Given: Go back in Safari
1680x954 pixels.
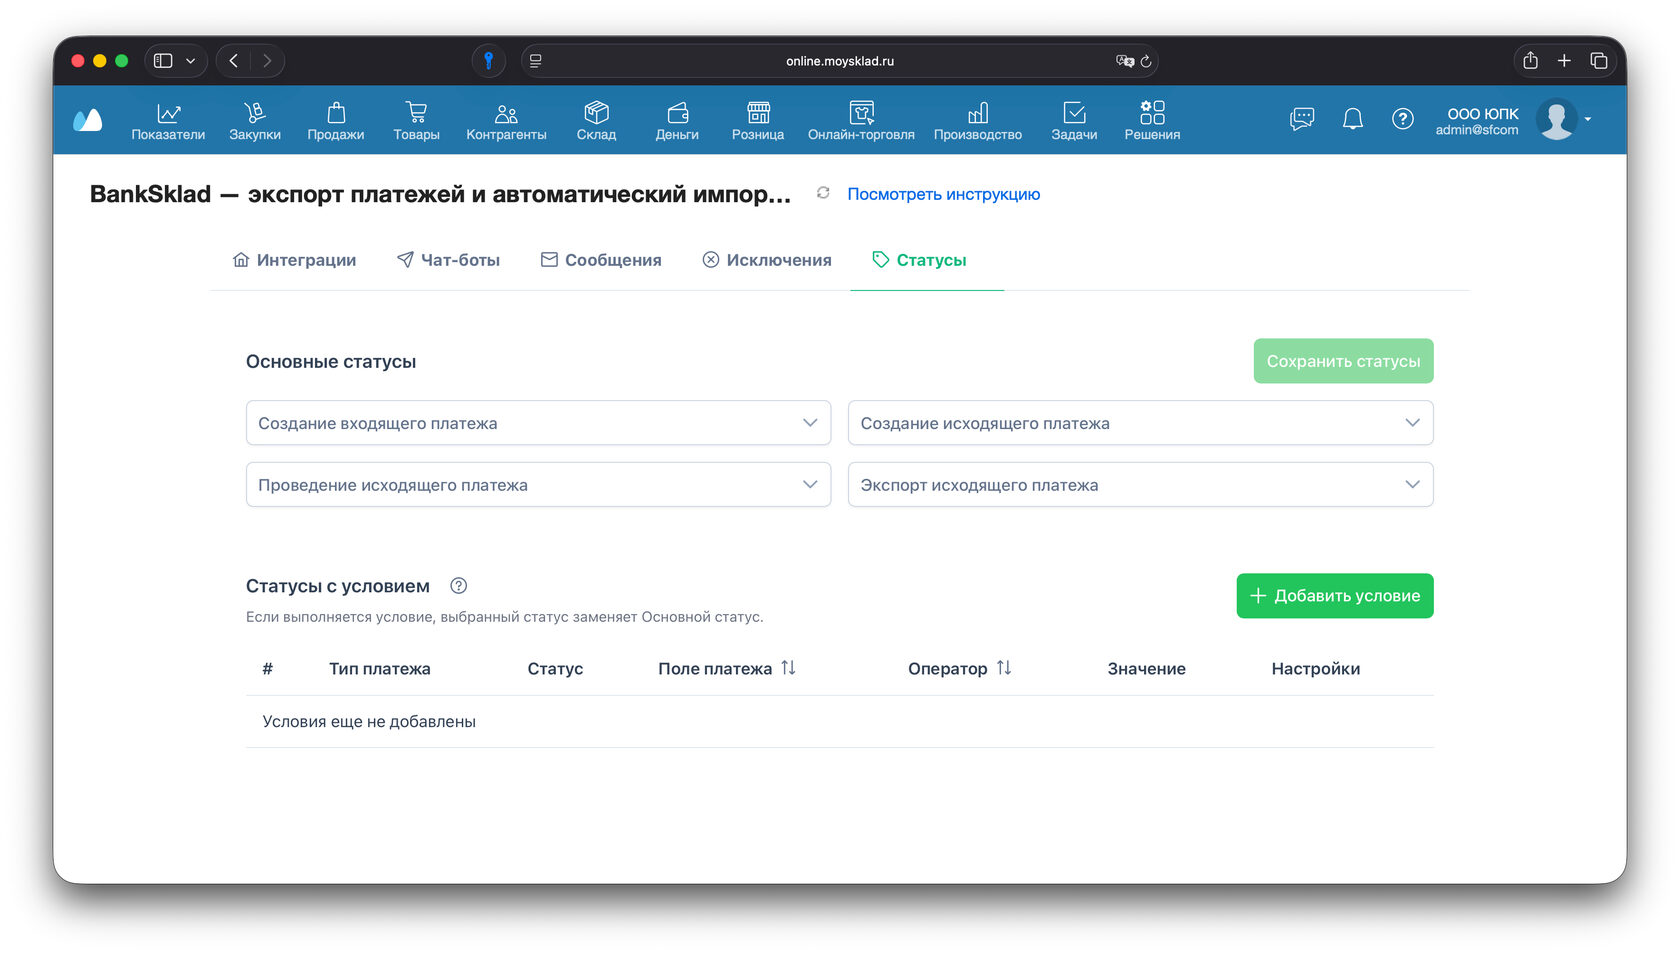Looking at the screenshot, I should pos(234,61).
